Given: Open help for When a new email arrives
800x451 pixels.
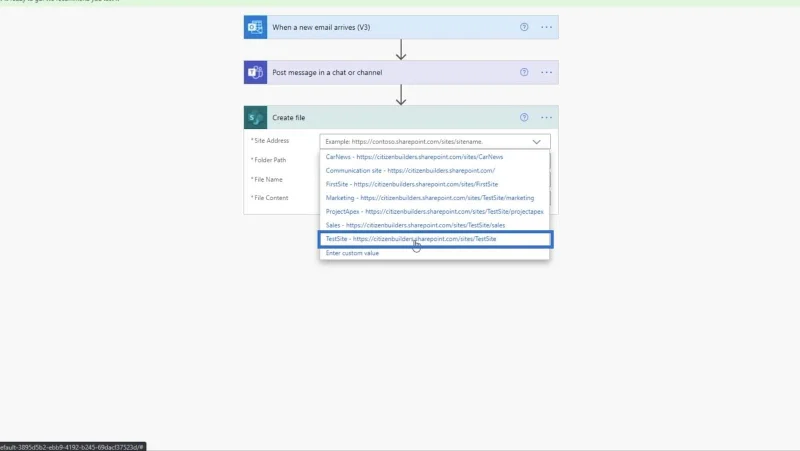Looking at the screenshot, I should point(524,27).
